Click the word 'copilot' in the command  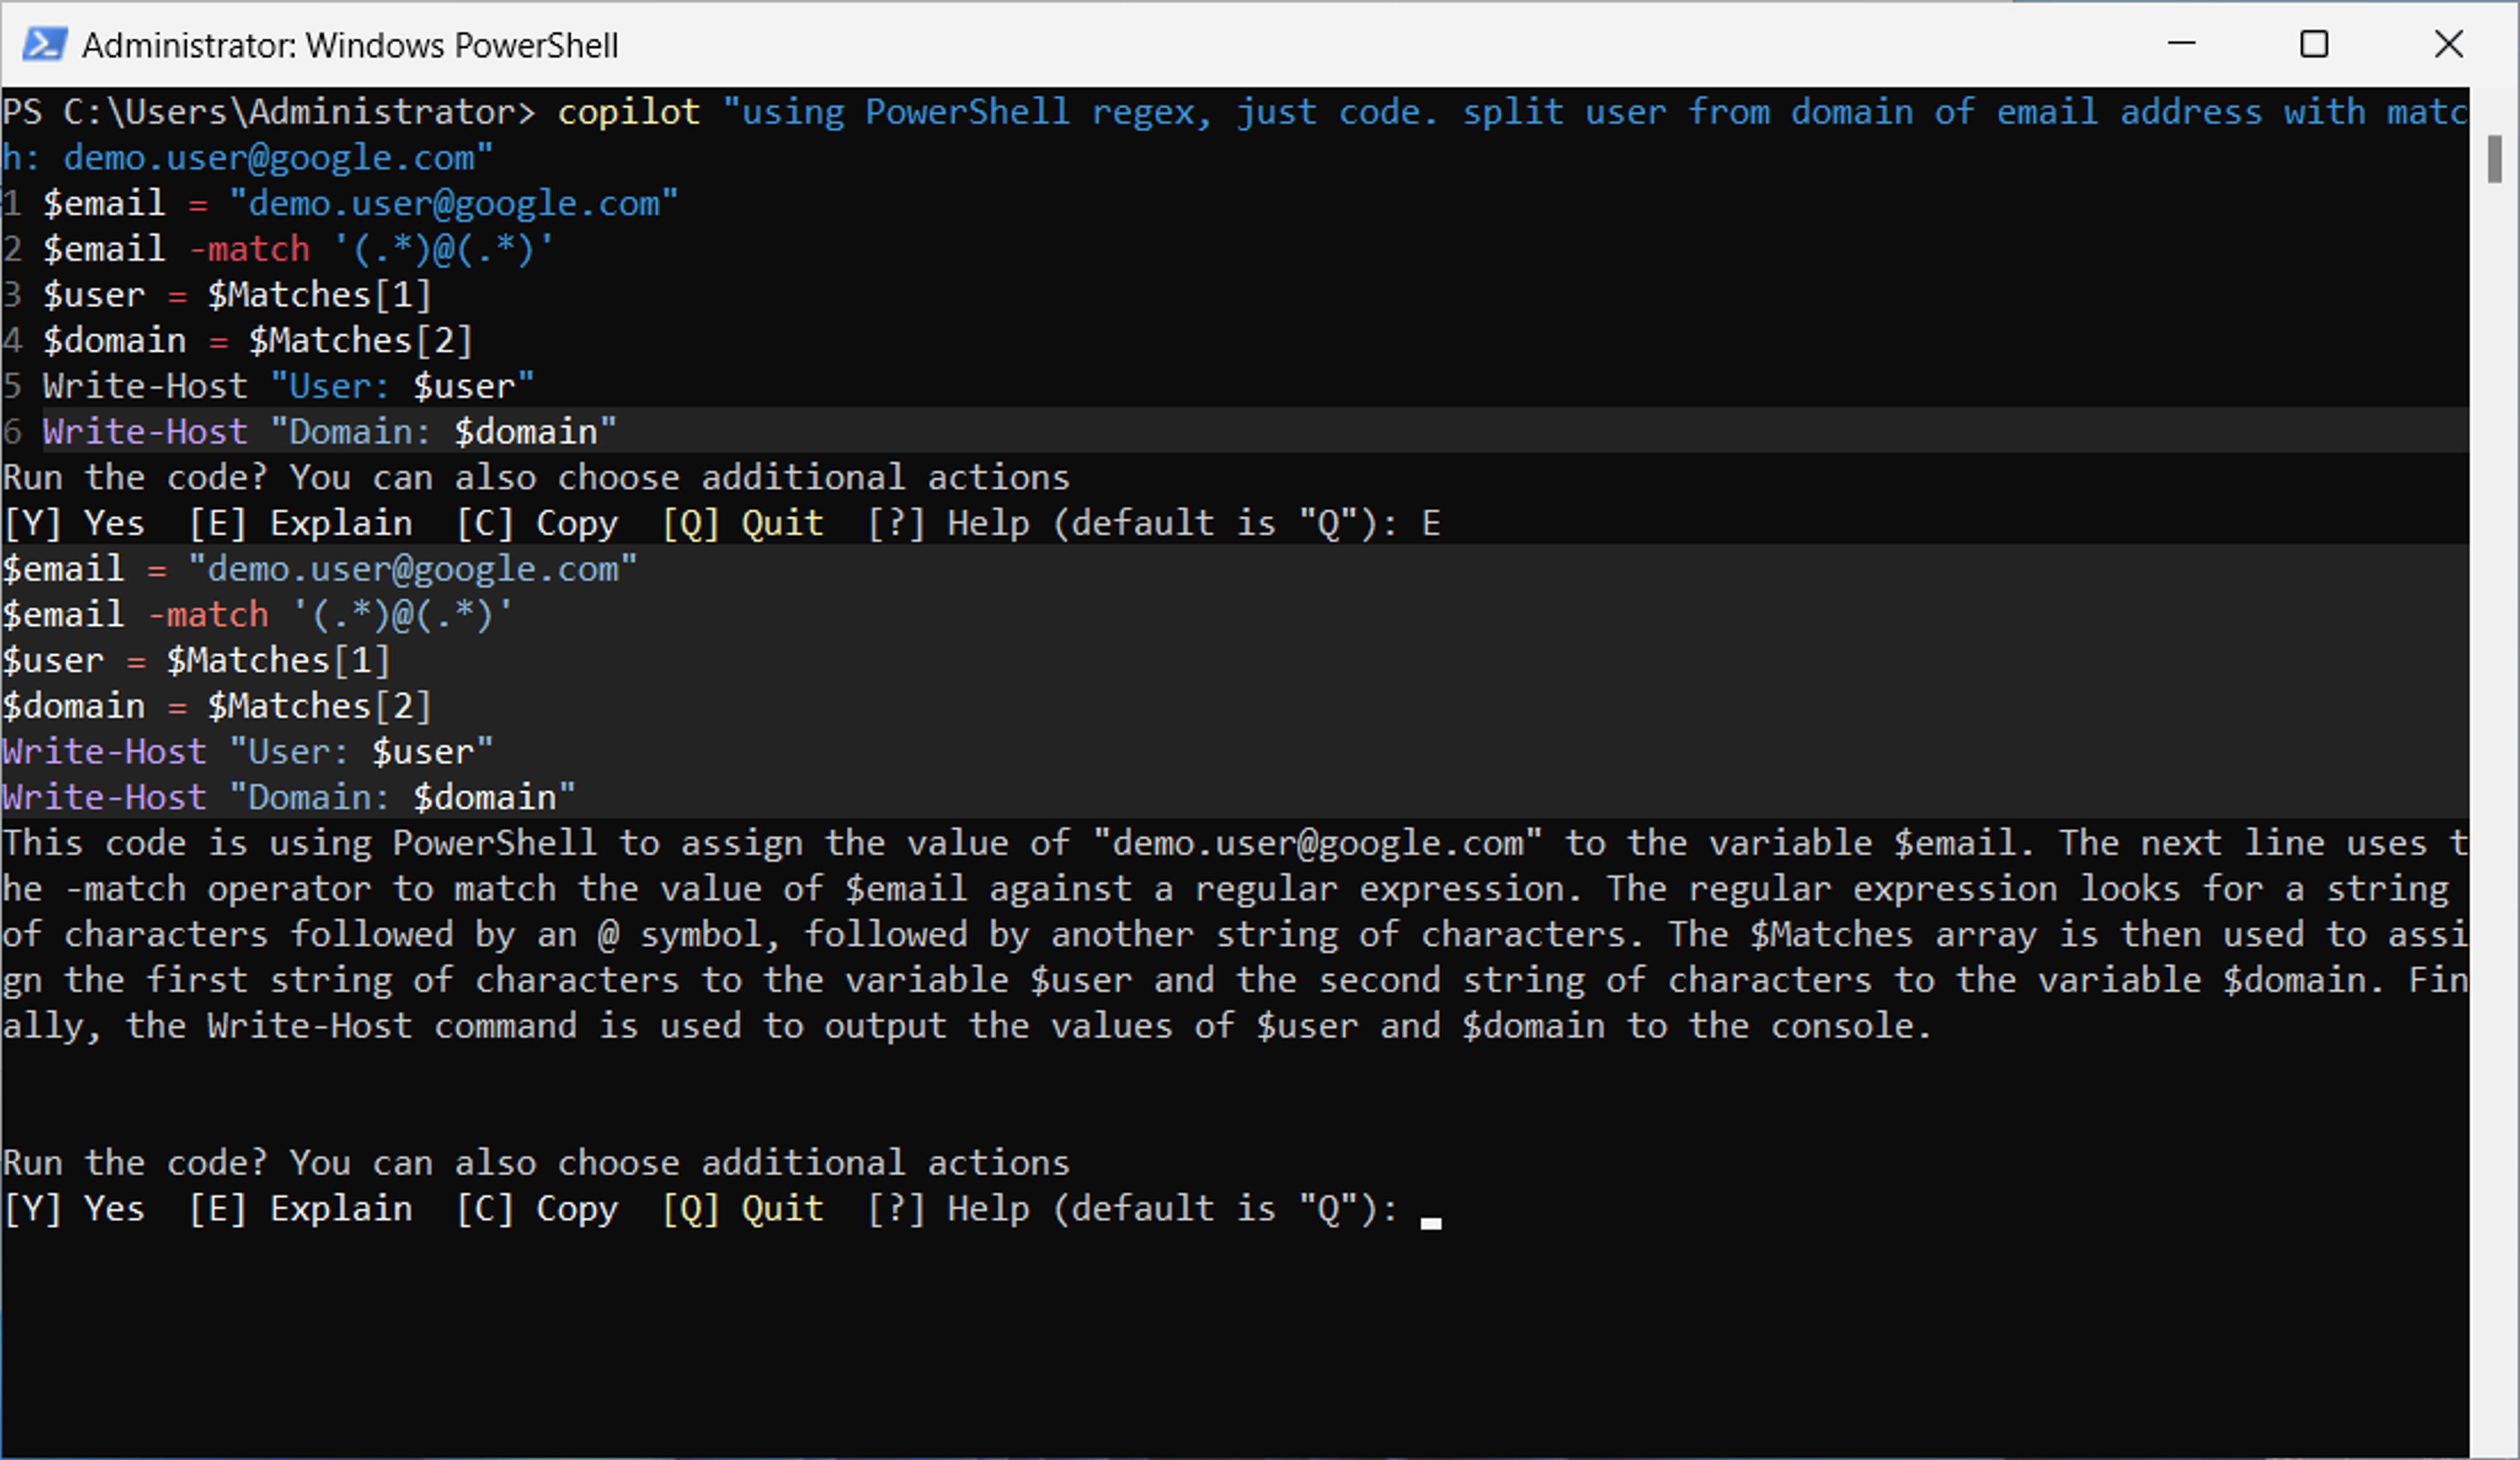click(x=629, y=112)
